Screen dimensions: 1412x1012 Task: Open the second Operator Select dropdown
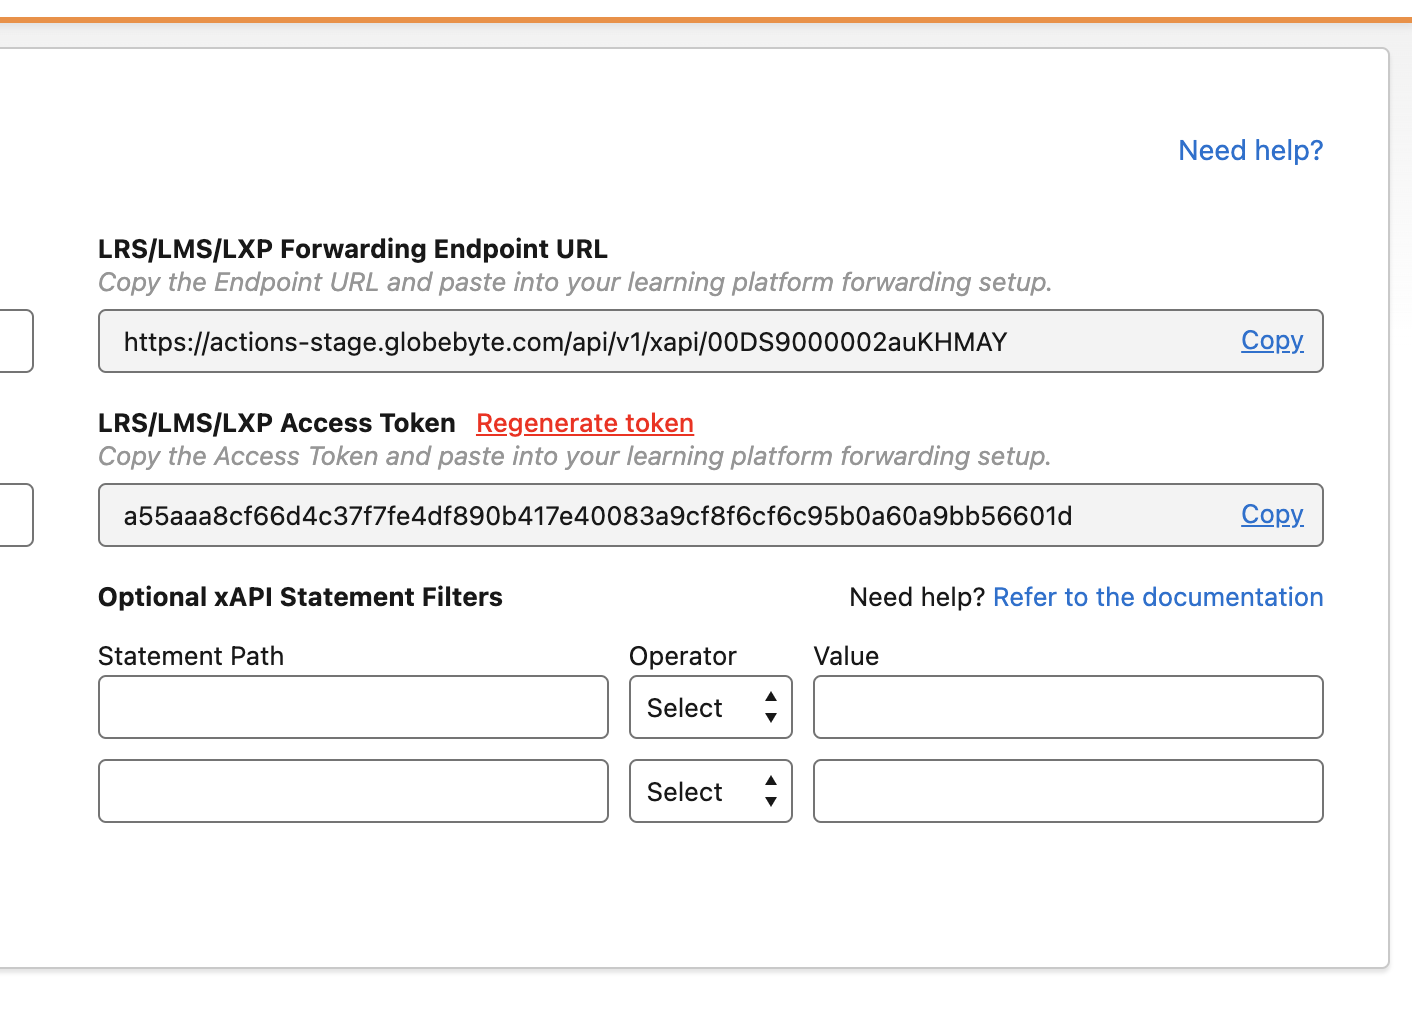click(710, 791)
